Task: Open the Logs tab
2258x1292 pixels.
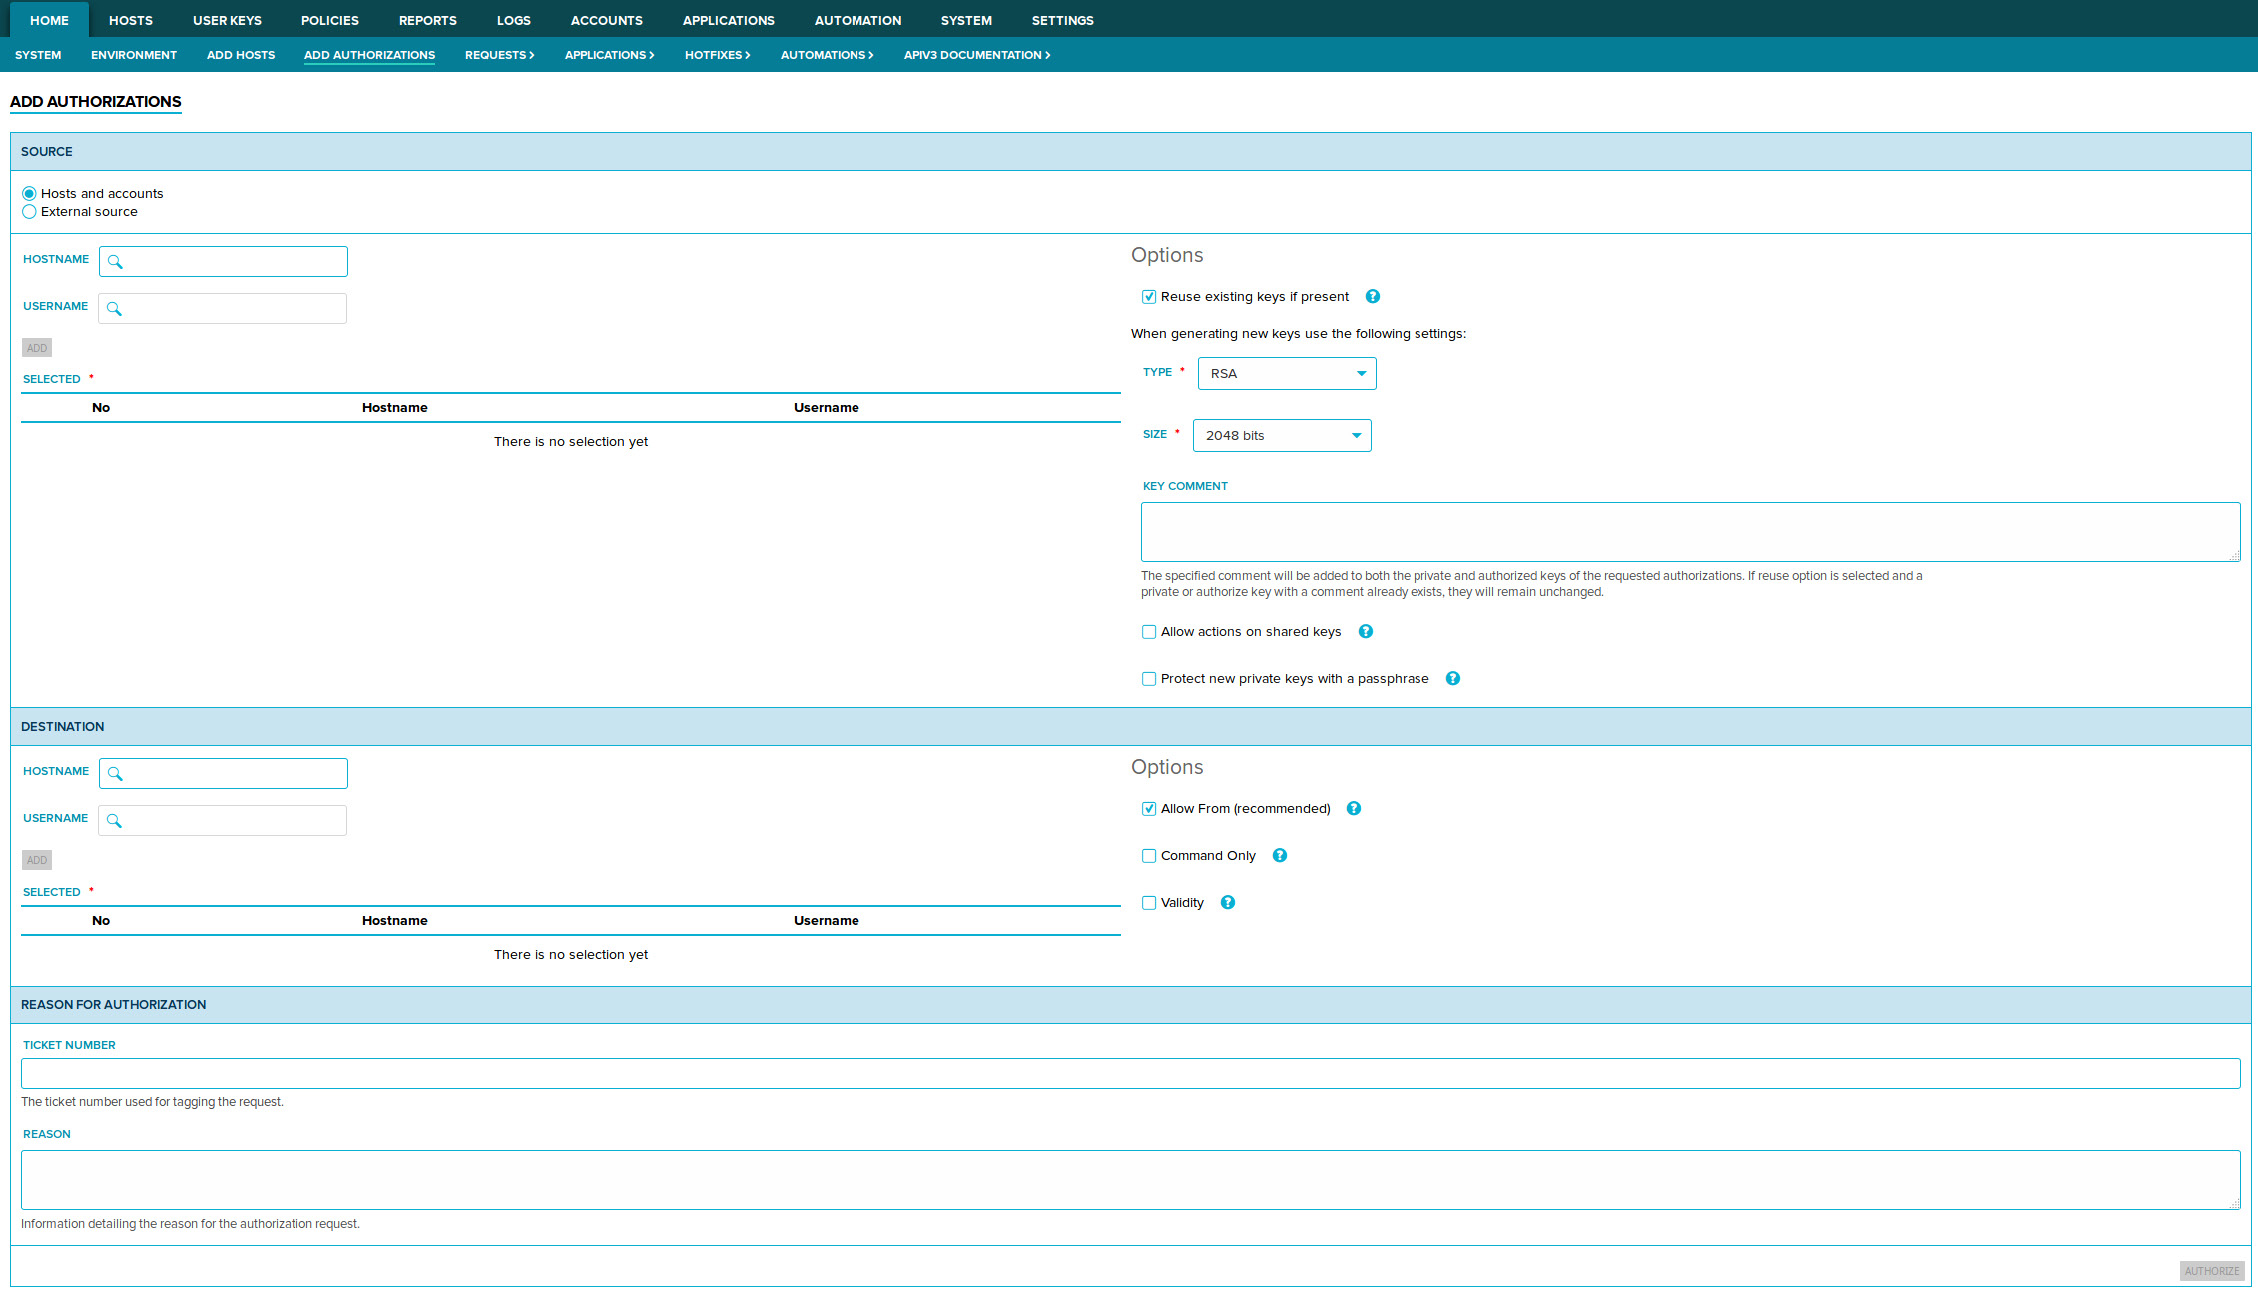Action: click(x=514, y=20)
